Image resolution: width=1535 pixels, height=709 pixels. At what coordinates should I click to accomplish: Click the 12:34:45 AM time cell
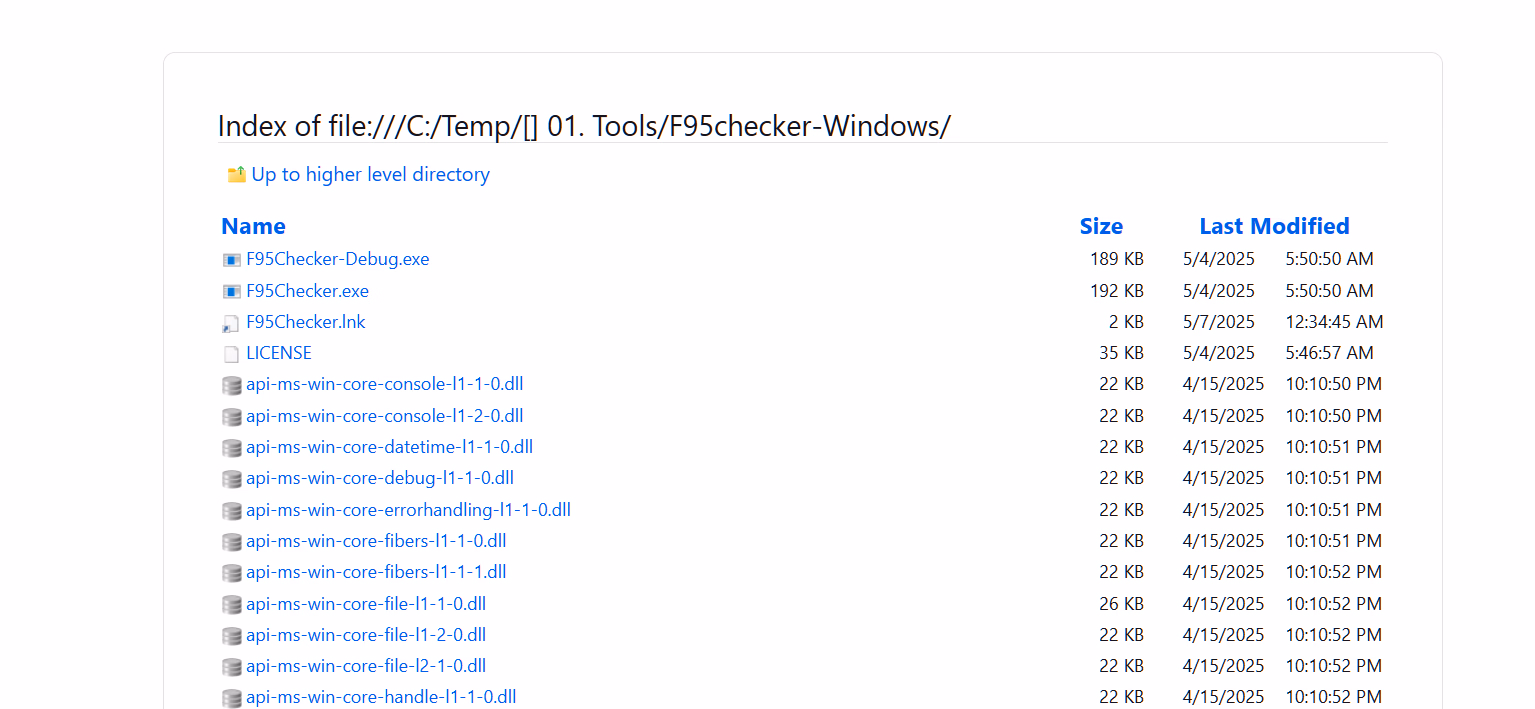pyautogui.click(x=1335, y=322)
